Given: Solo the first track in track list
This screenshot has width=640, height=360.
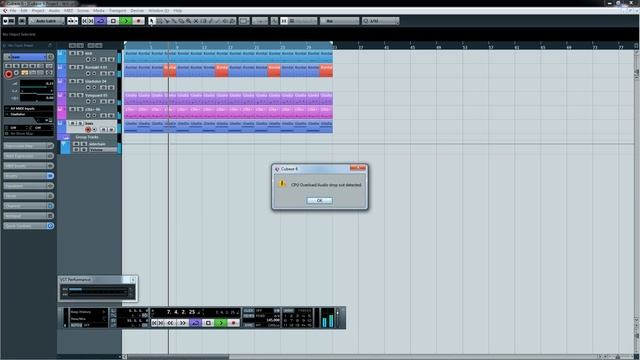Looking at the screenshot, I should [x=80, y=53].
